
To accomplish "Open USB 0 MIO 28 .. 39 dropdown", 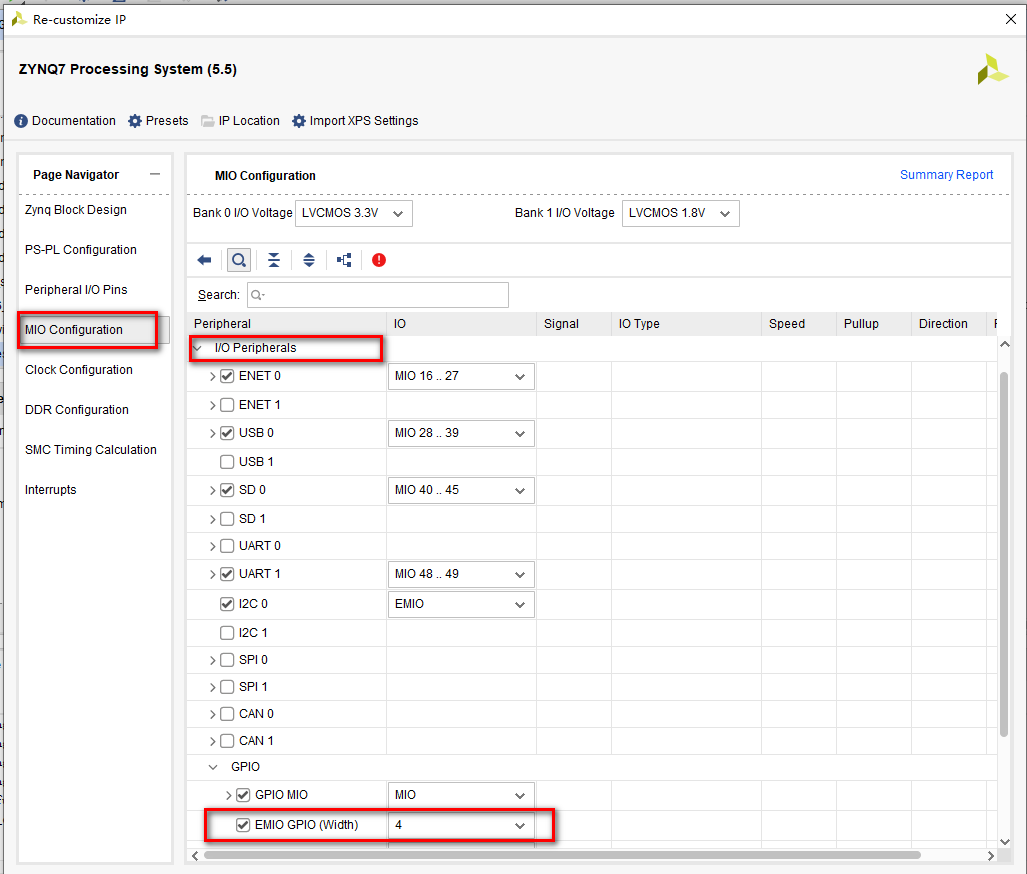I will [461, 434].
